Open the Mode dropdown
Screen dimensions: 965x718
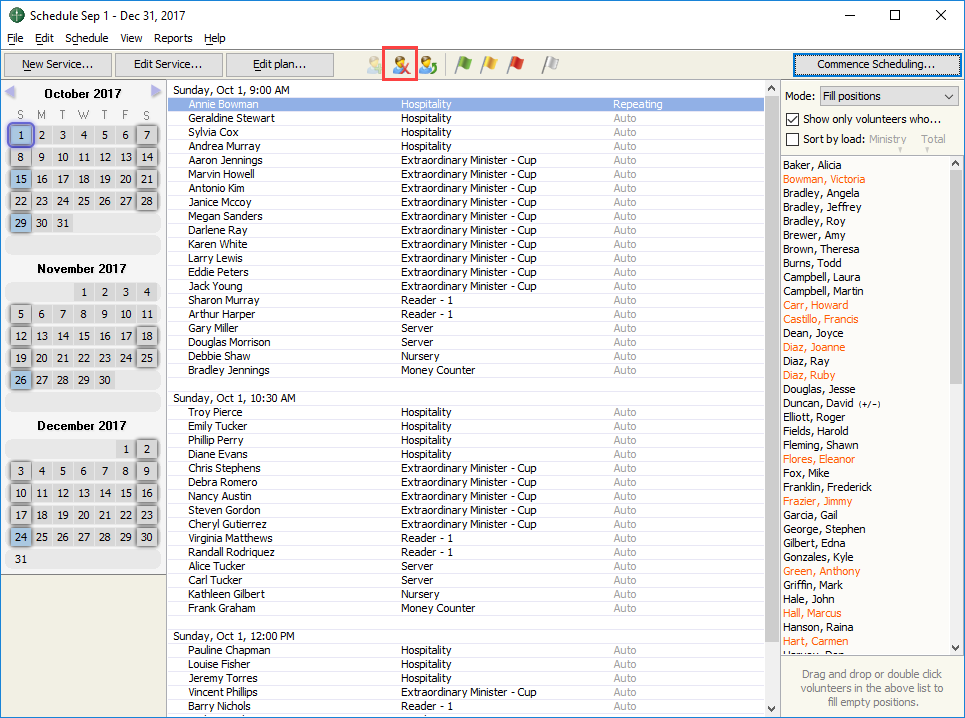[888, 96]
